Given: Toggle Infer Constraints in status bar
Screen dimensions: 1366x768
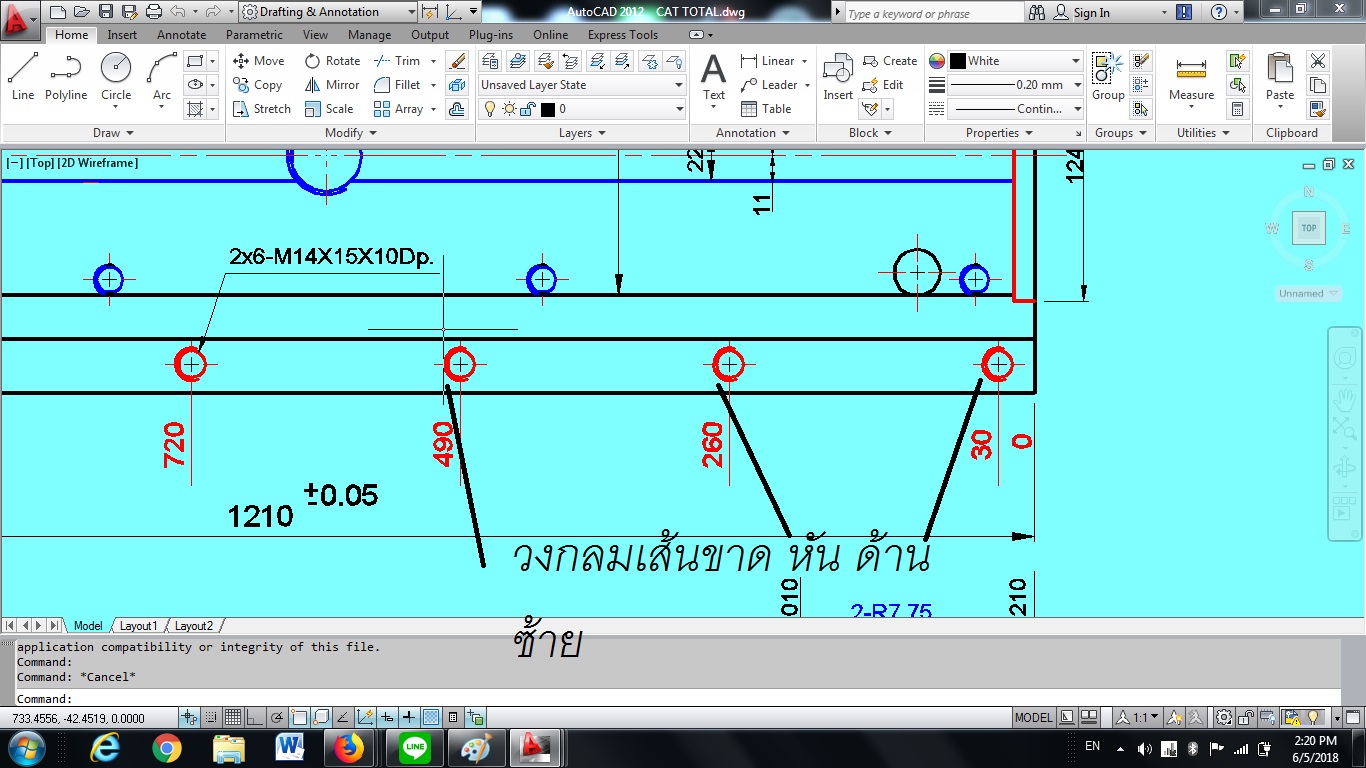Looking at the screenshot, I should [x=189, y=717].
